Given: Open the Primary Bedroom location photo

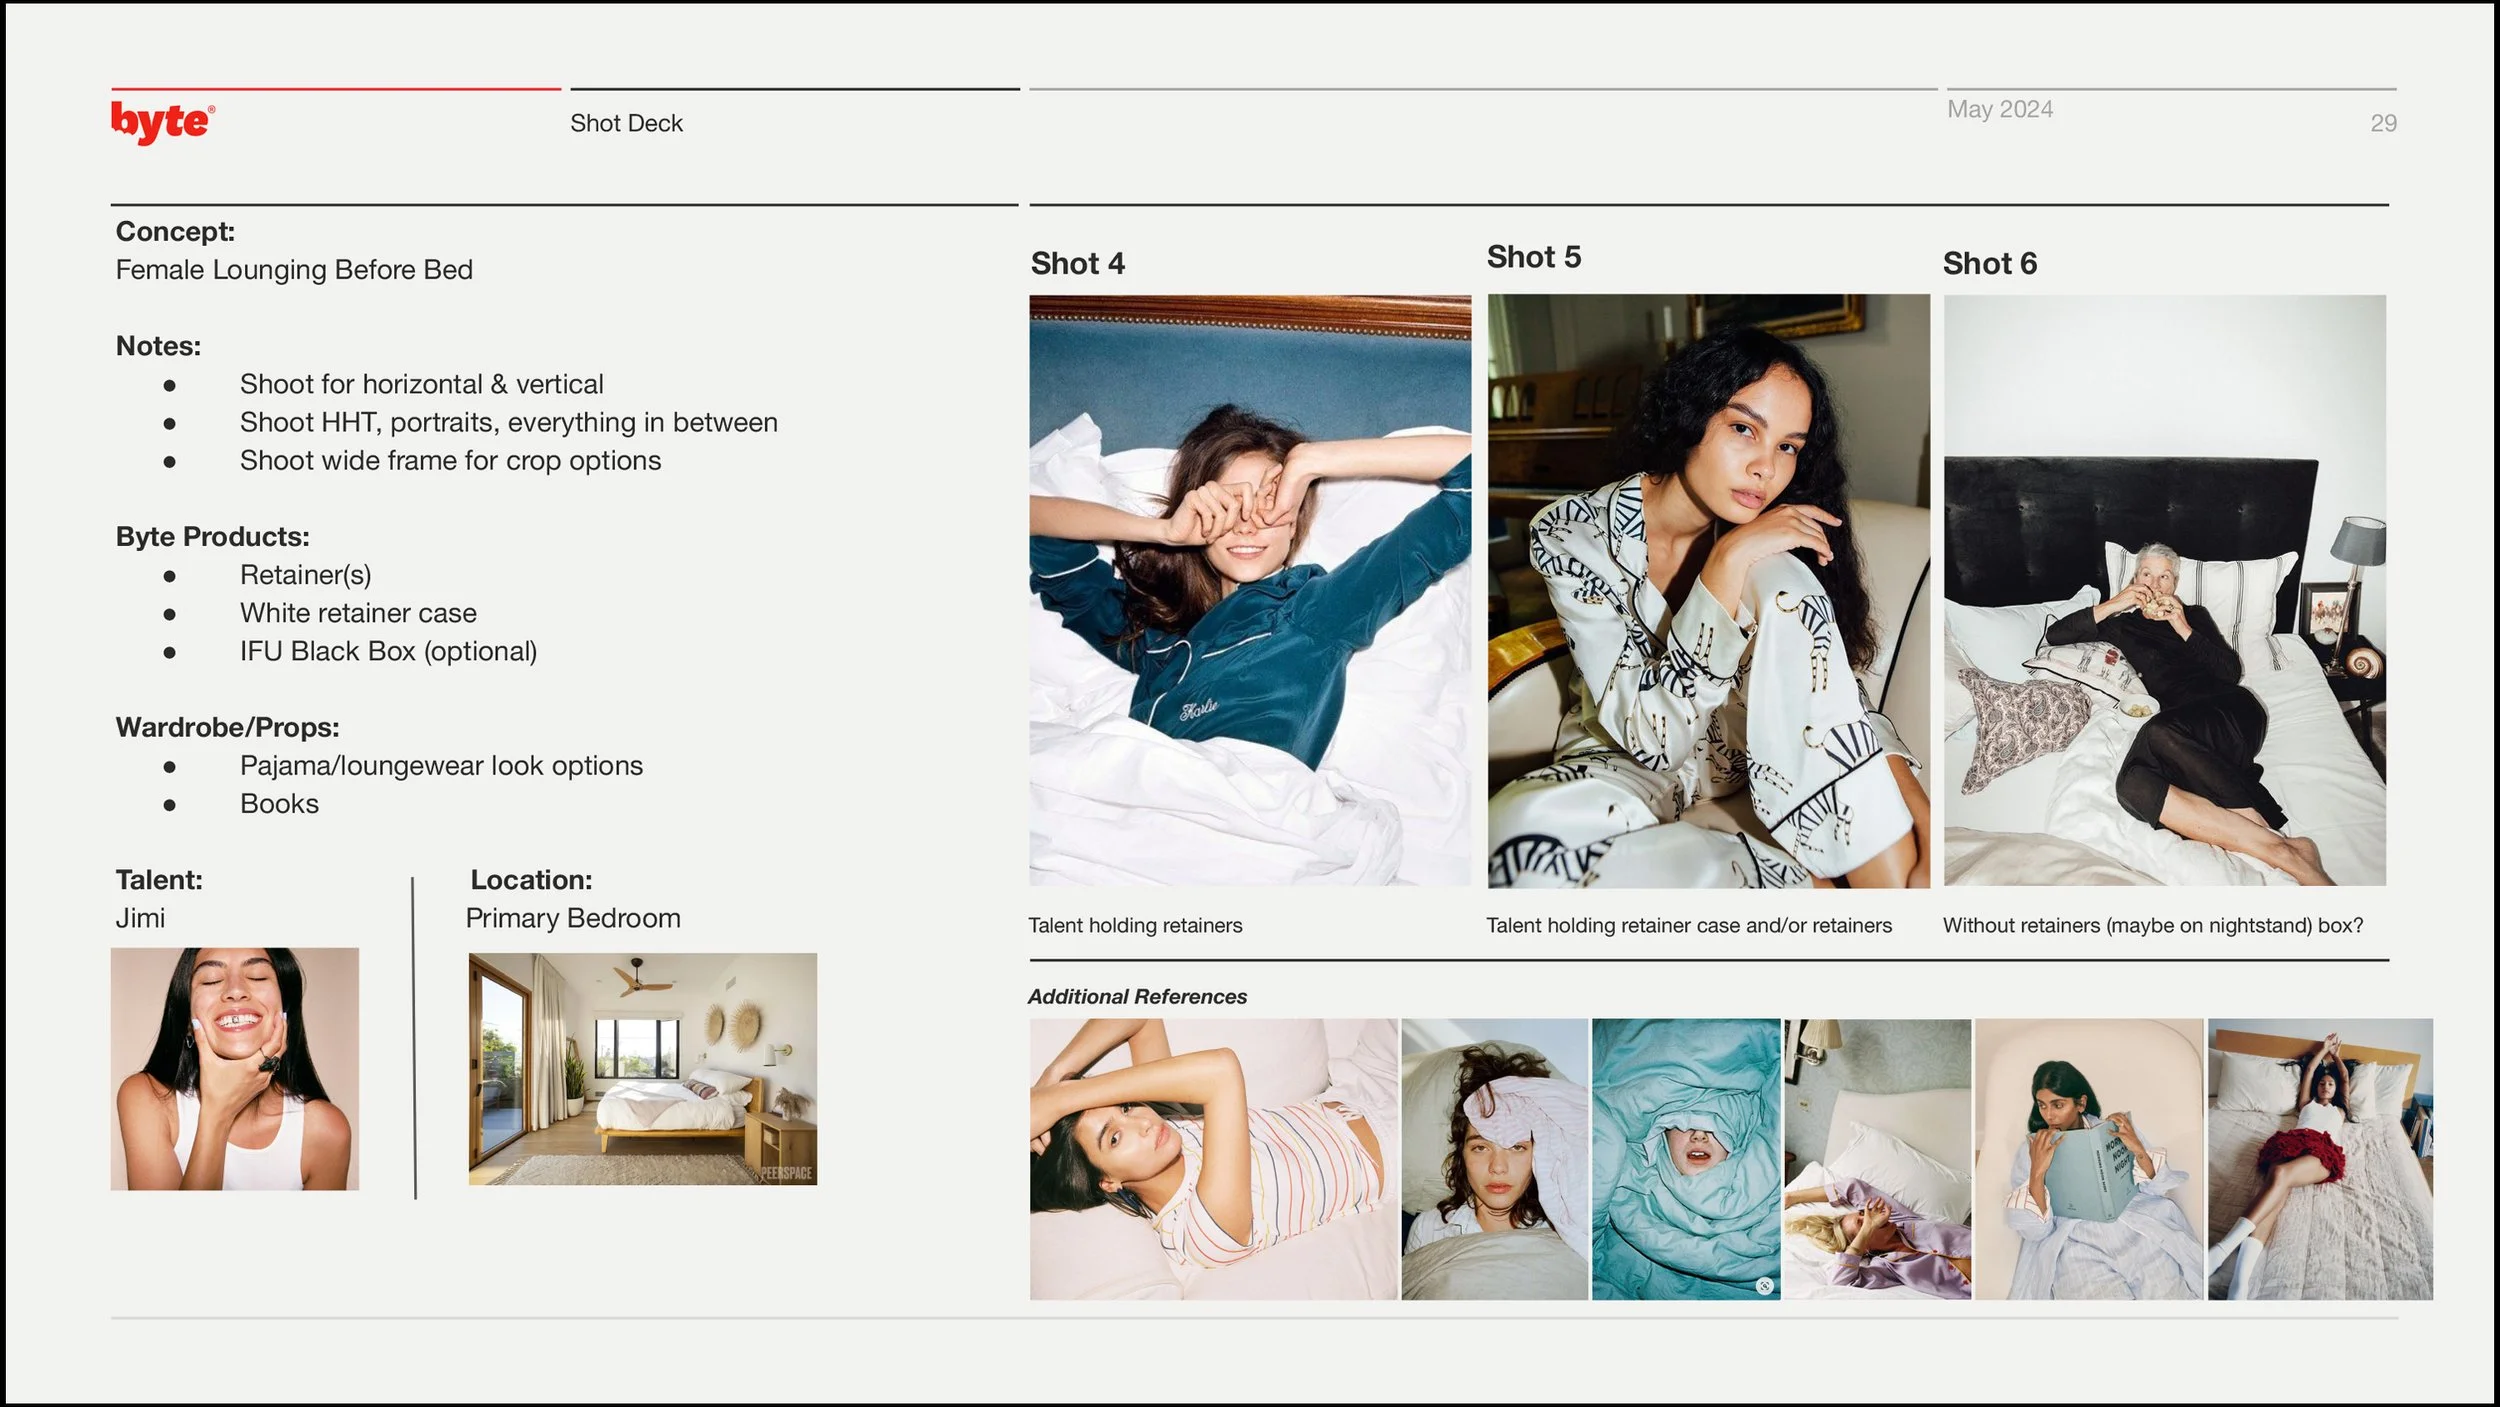Looking at the screenshot, I should pyautogui.click(x=642, y=1068).
